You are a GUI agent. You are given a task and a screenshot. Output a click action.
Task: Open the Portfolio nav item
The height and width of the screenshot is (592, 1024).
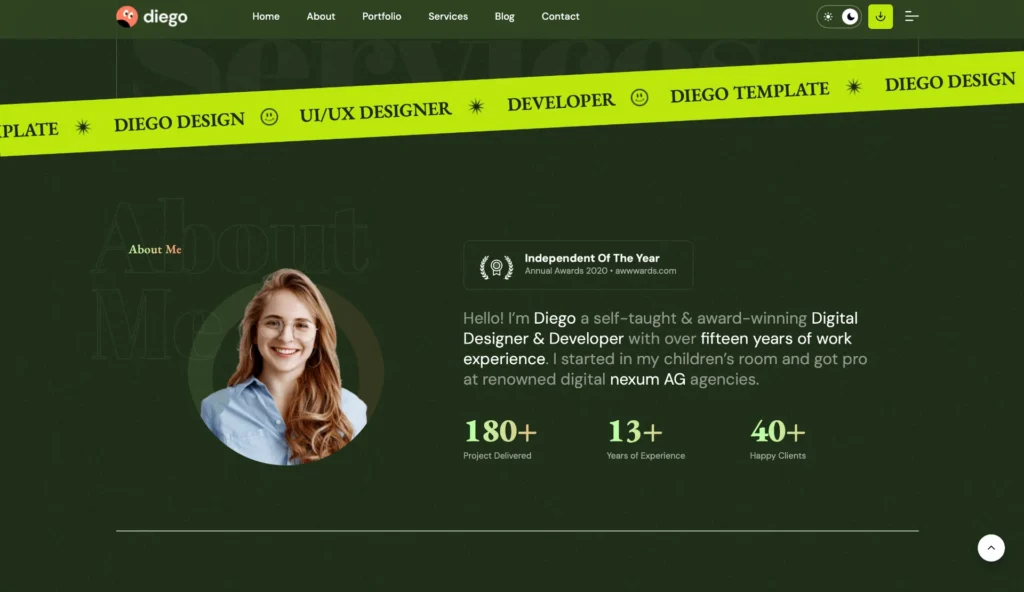click(x=382, y=16)
